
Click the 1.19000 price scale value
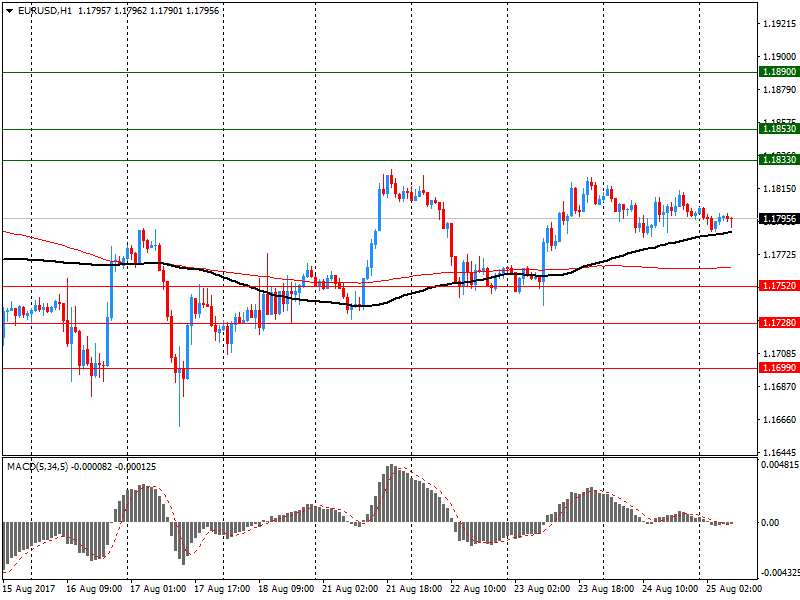(780, 57)
